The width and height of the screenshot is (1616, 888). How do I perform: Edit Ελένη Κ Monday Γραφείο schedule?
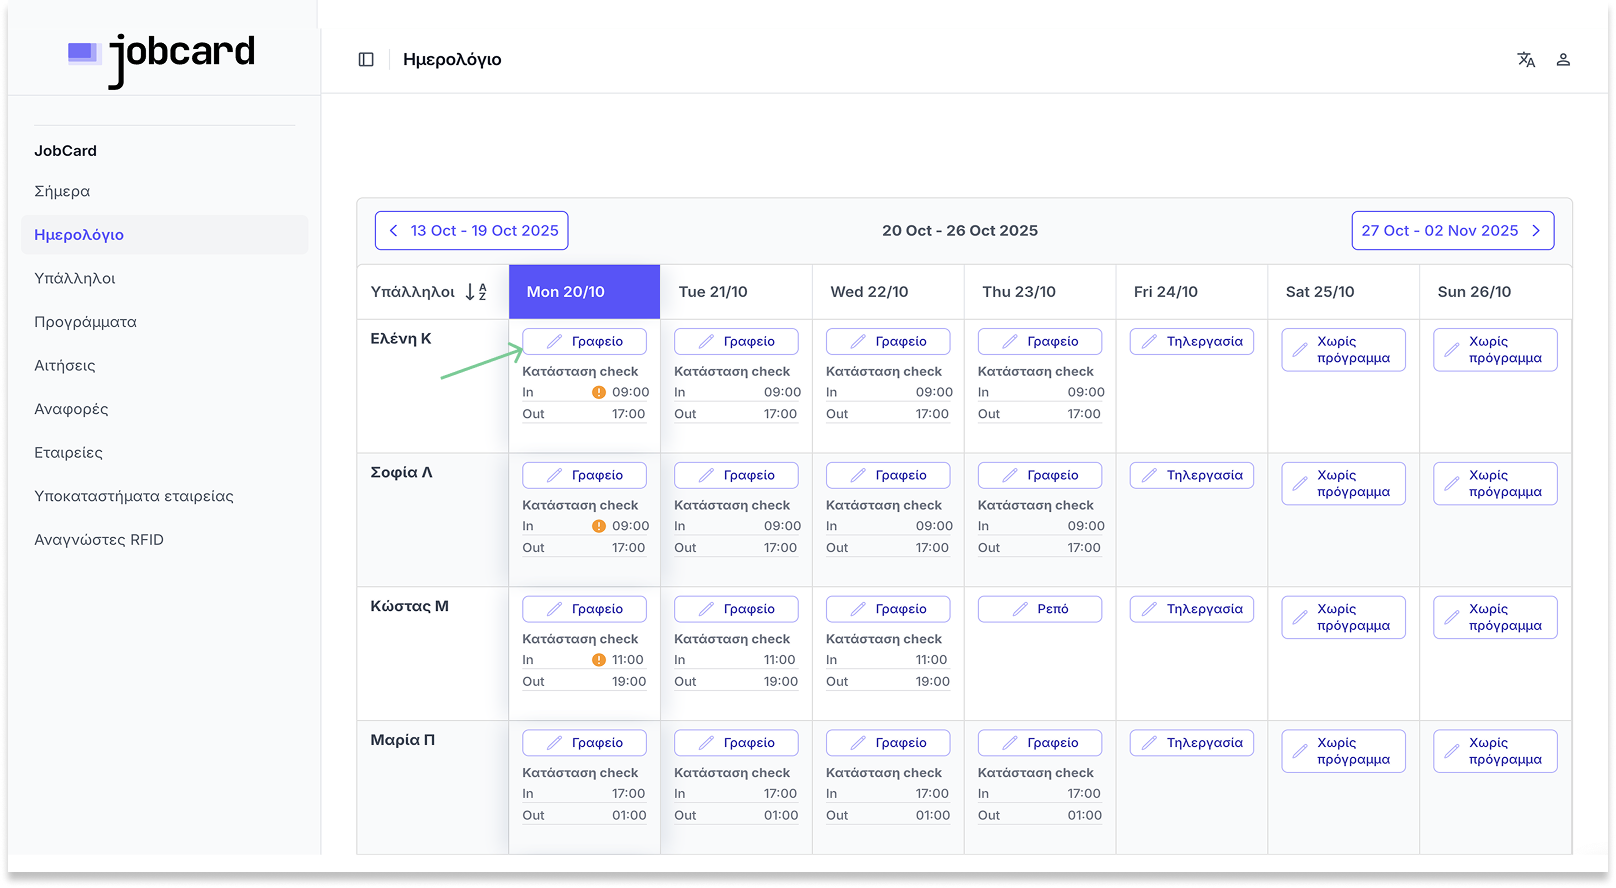(x=584, y=342)
